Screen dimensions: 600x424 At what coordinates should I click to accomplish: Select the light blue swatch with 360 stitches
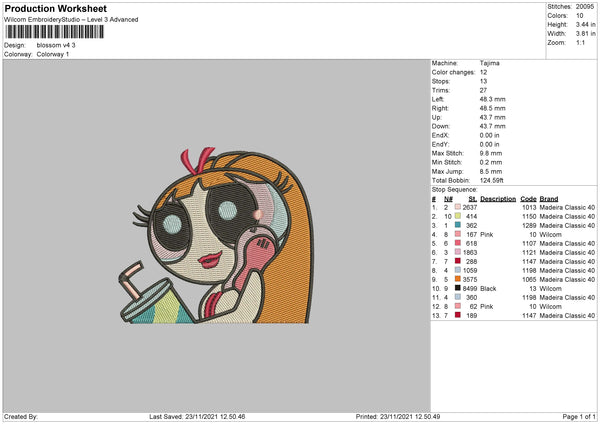click(458, 297)
